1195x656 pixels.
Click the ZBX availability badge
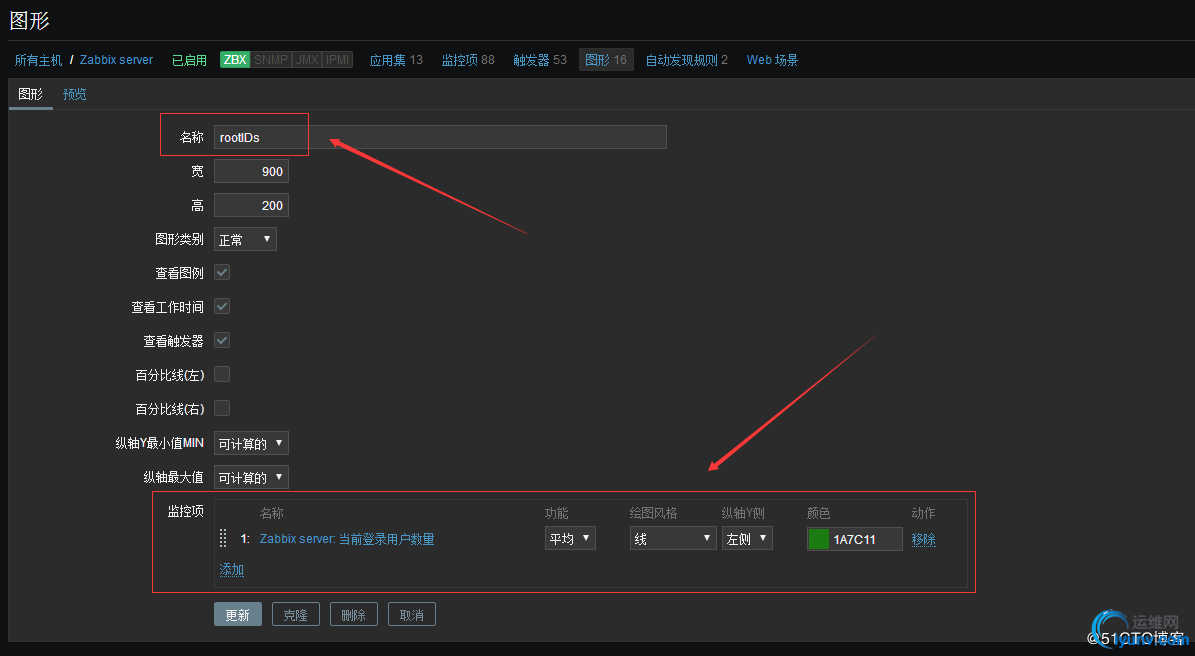pyautogui.click(x=235, y=59)
